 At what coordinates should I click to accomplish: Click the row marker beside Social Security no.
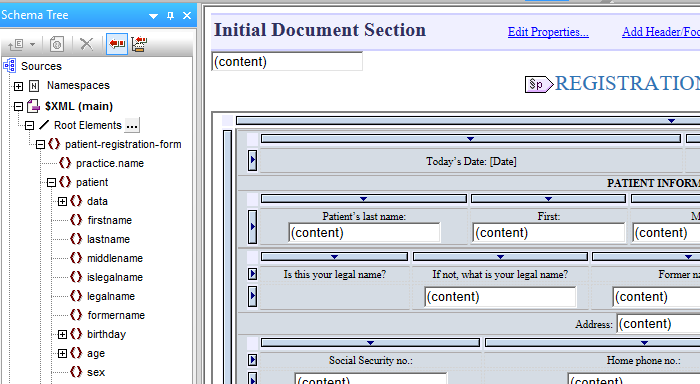coord(252,360)
